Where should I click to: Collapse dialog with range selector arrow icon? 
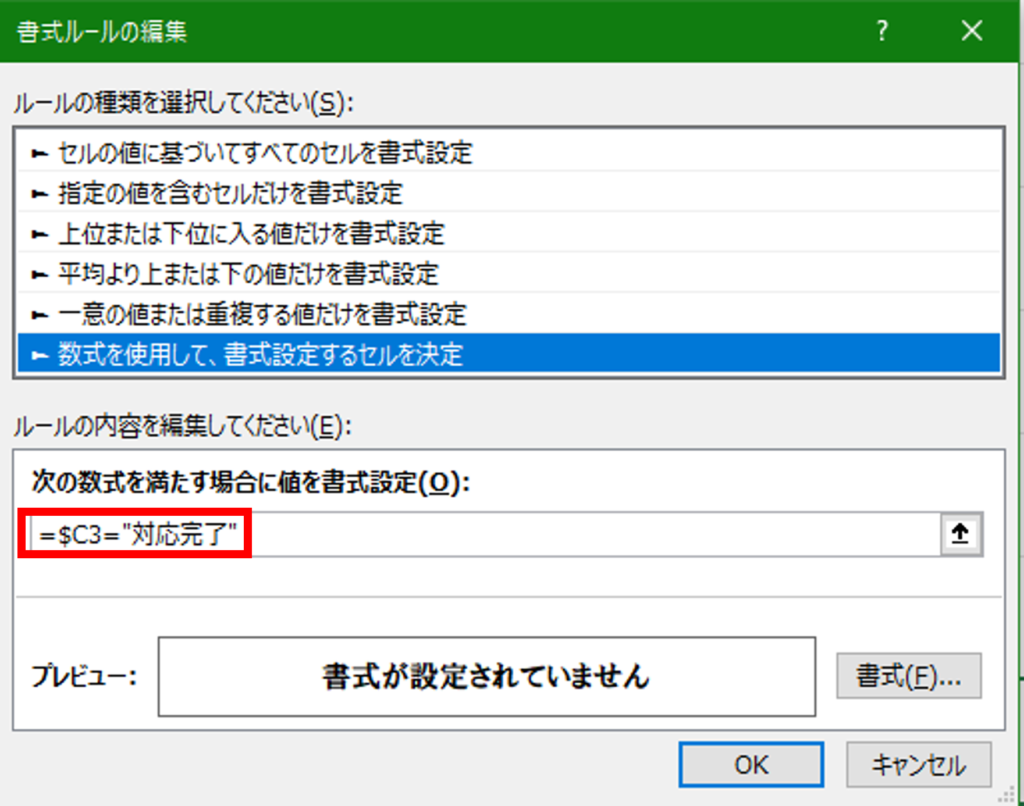click(961, 534)
